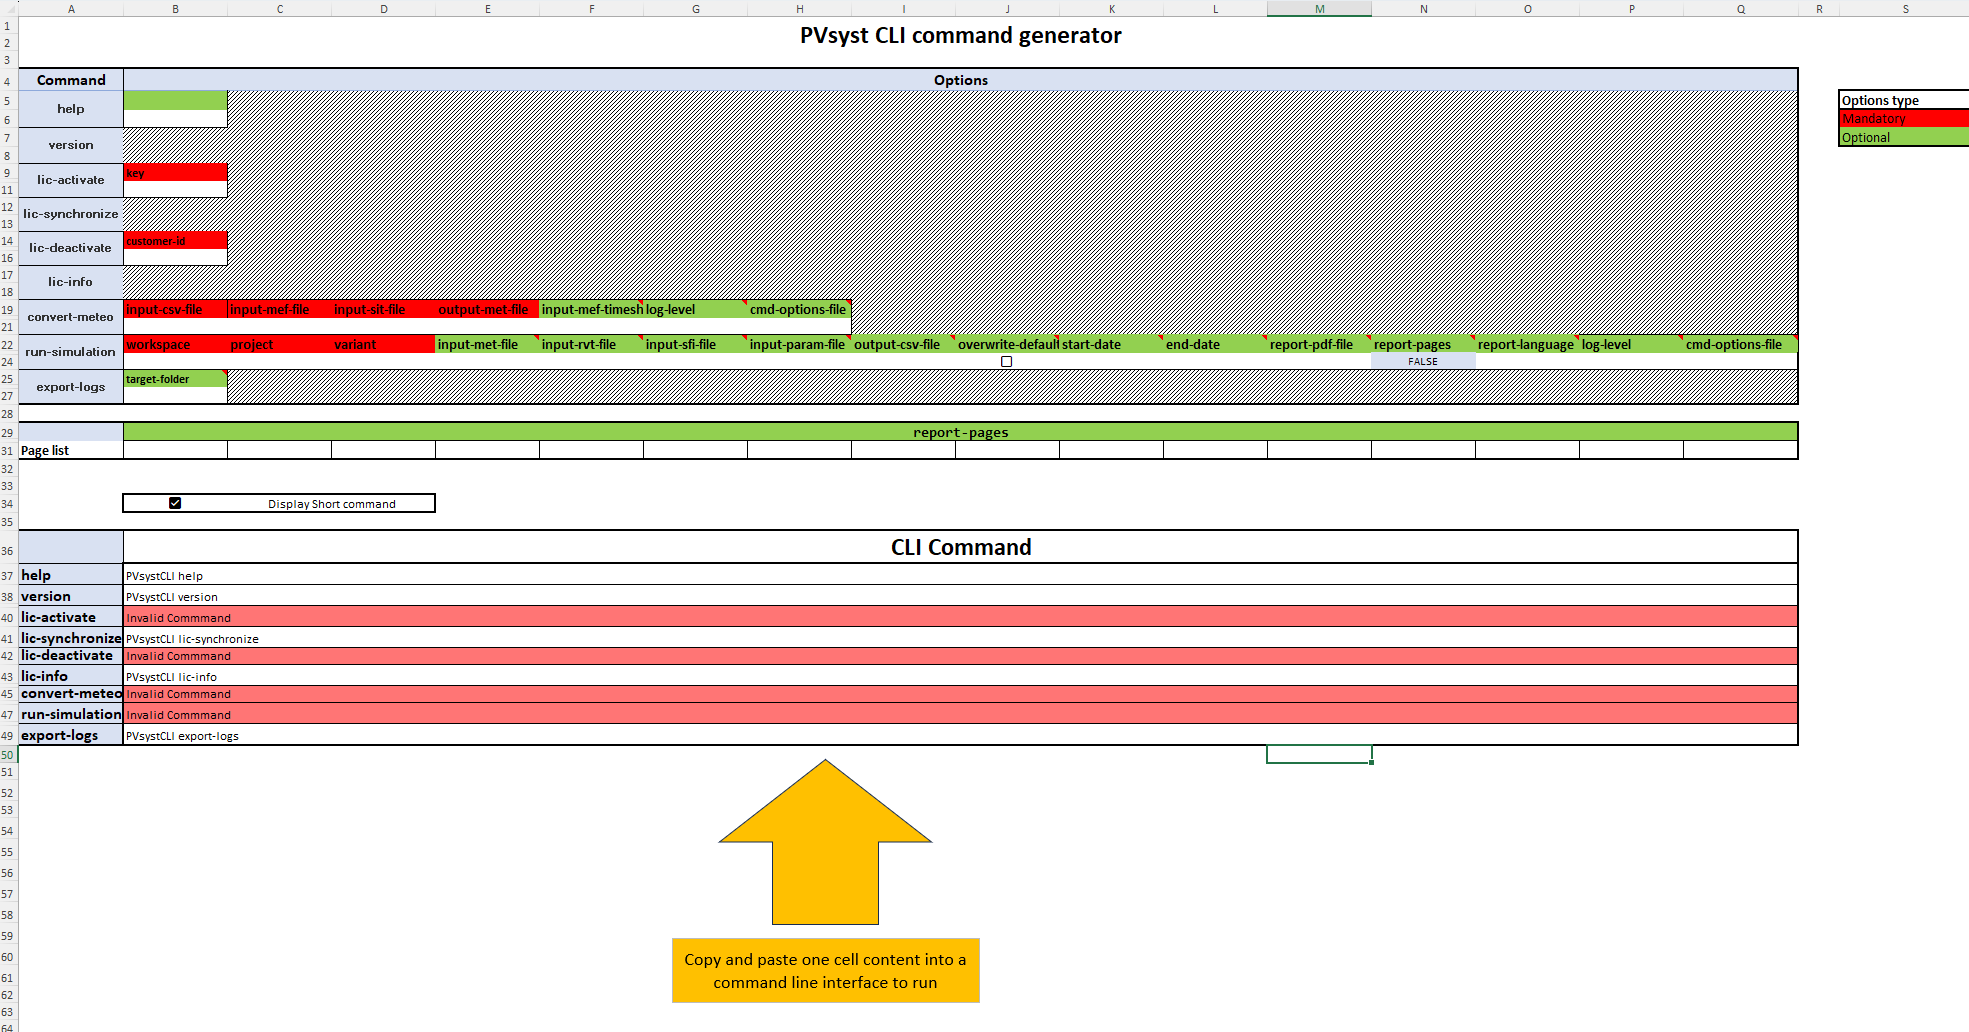
Task: Click the run-simulation Invalid Command cell
Action: point(960,714)
